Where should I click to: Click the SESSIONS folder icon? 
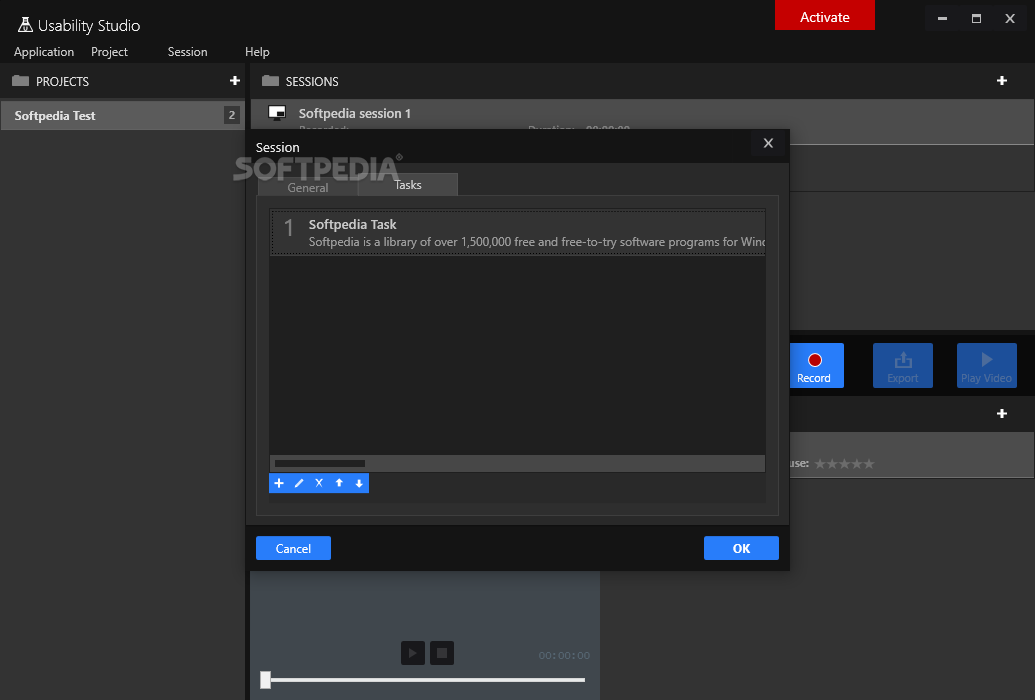[x=270, y=81]
